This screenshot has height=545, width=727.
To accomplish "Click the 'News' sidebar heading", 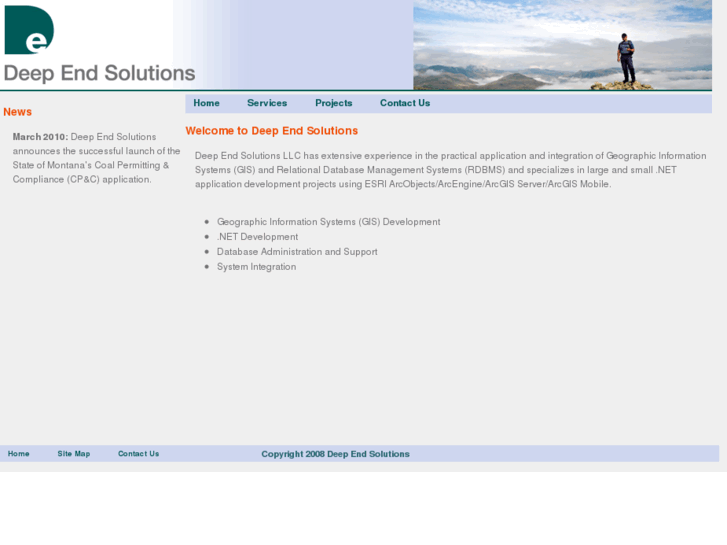I will coord(18,112).
